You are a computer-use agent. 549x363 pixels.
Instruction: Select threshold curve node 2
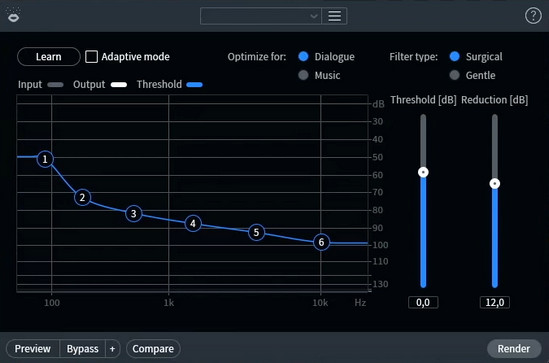[x=82, y=197]
